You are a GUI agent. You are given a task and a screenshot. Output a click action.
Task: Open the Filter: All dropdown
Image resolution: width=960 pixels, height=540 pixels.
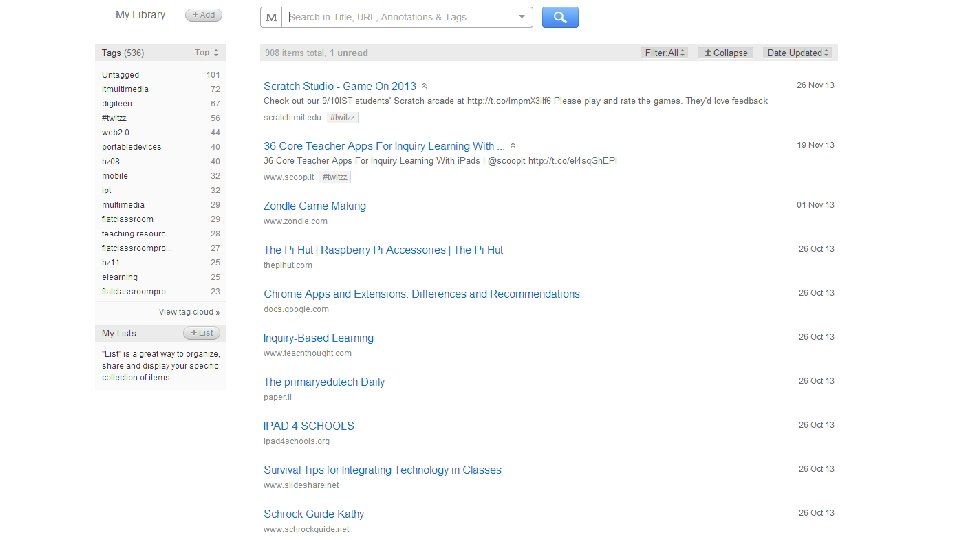point(664,53)
